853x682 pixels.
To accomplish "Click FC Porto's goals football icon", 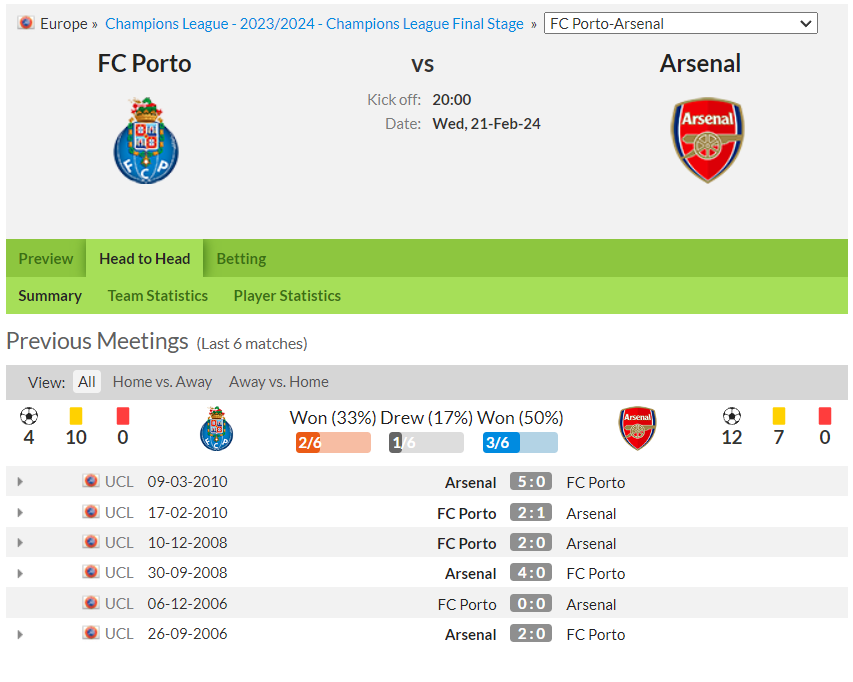I will tap(29, 417).
